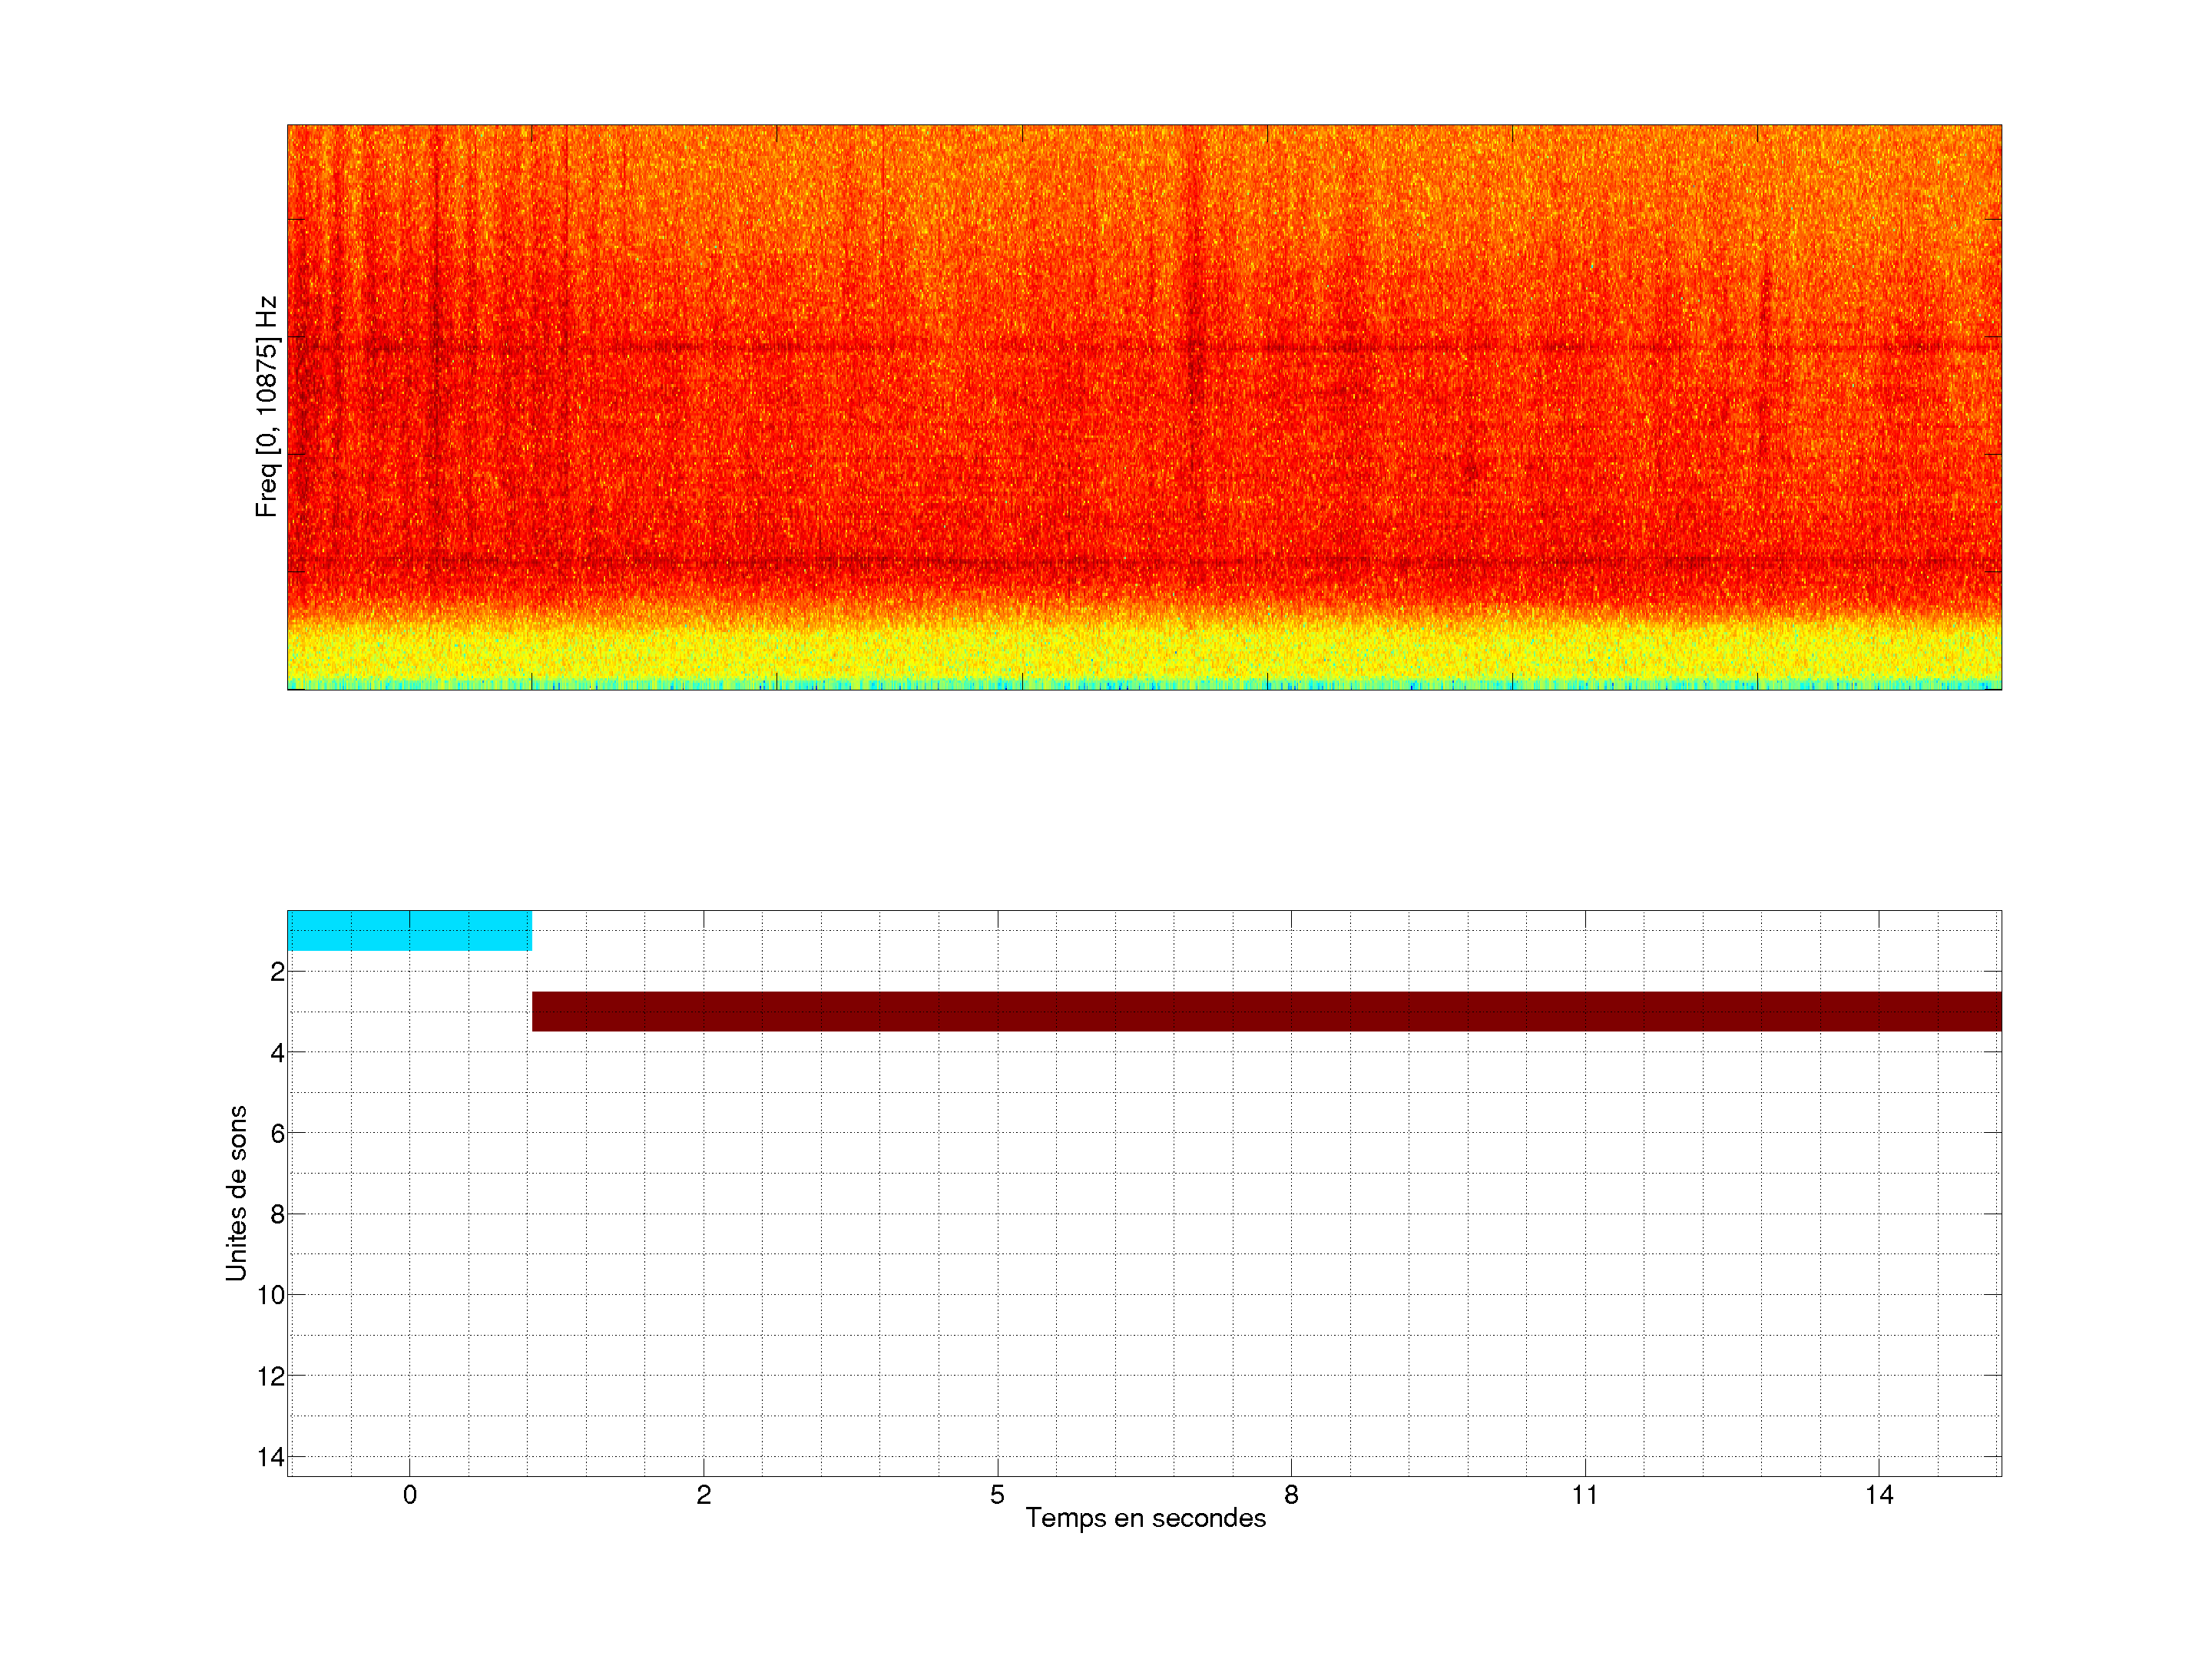Click the center of the spectrogram plot
The height and width of the screenshot is (1659, 2212).
click(1144, 407)
